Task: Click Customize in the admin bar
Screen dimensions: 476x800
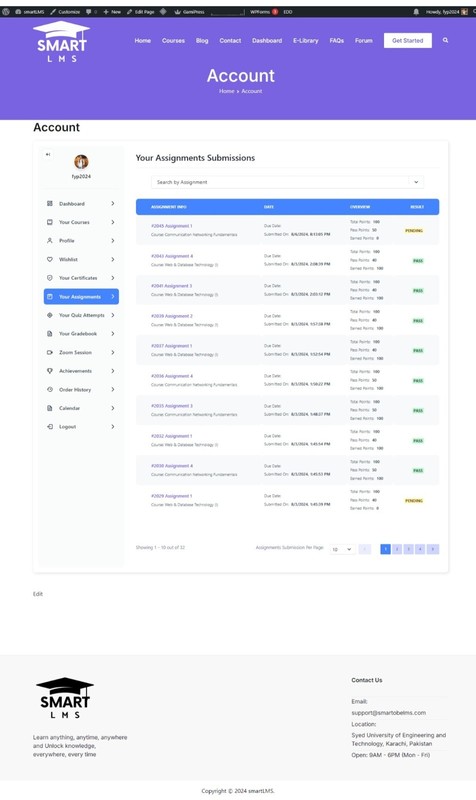Action: coord(65,12)
